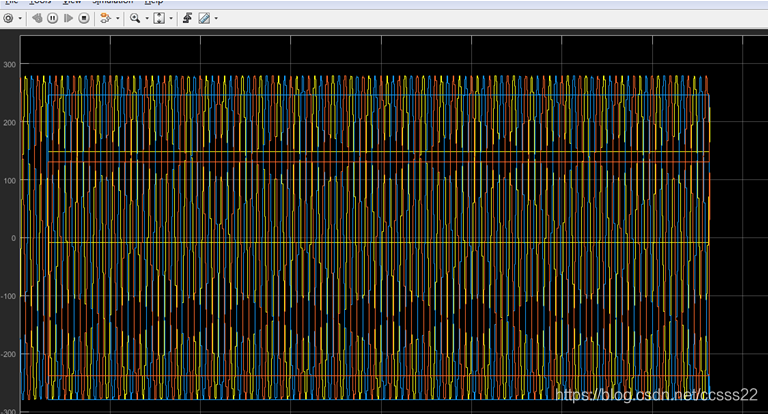Open the triggers tool icon
The width and height of the screenshot is (768, 414).
pos(187,19)
